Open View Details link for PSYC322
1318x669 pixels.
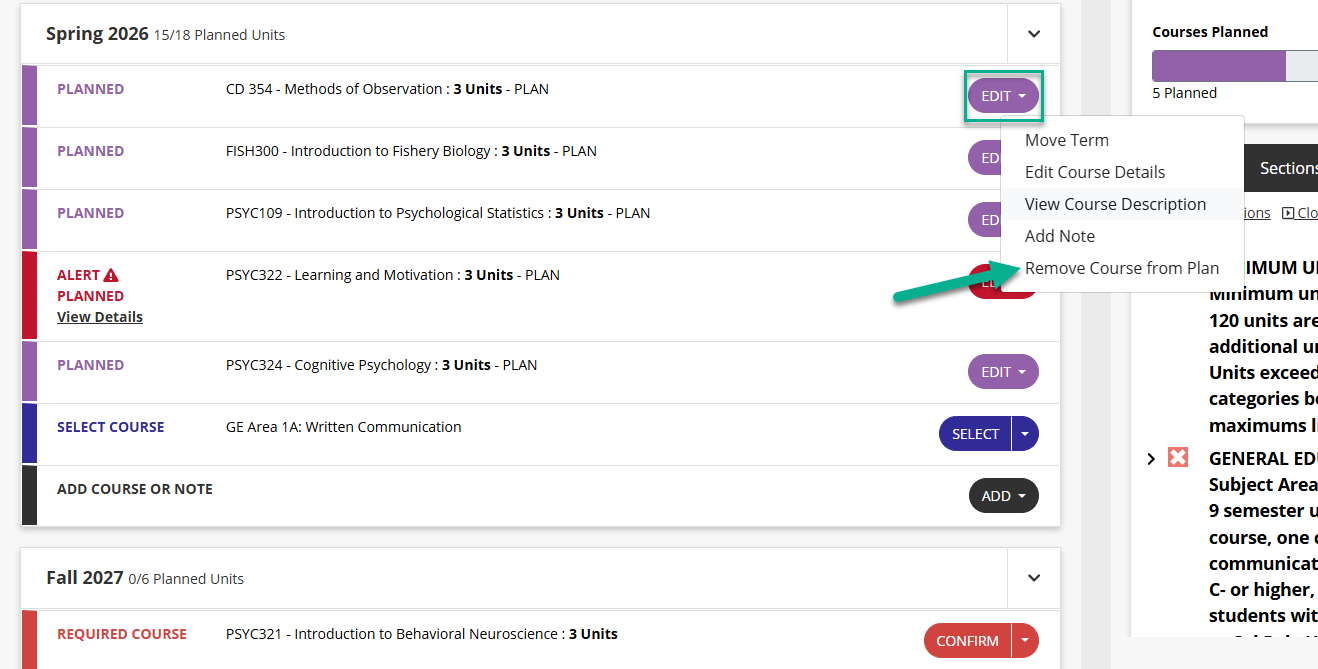[100, 317]
